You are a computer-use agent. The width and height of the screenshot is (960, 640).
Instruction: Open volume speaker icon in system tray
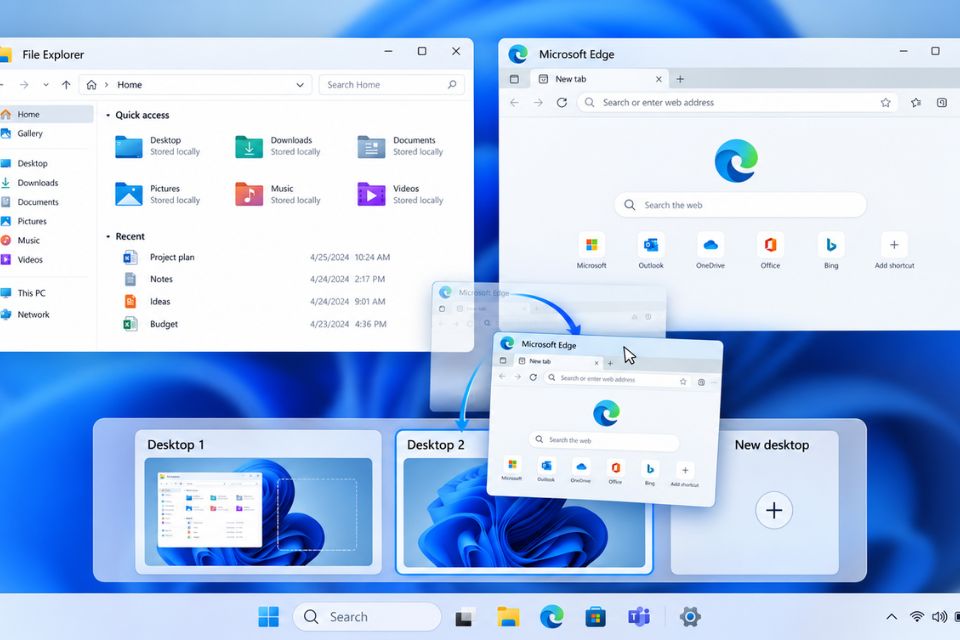[x=939, y=617]
